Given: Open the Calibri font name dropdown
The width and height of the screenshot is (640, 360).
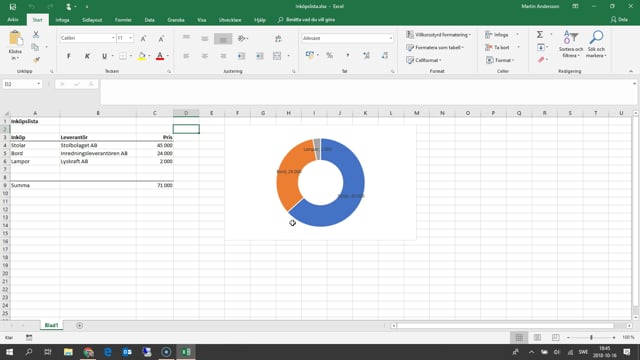Looking at the screenshot, I should point(113,38).
